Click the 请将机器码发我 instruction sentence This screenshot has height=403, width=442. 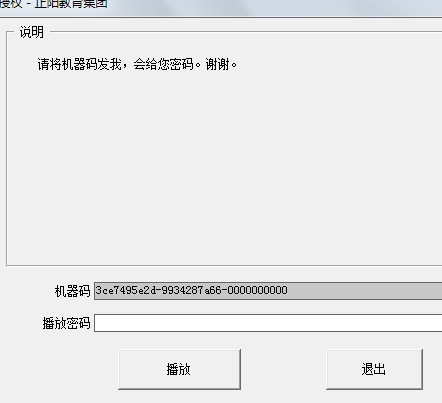tap(79, 64)
